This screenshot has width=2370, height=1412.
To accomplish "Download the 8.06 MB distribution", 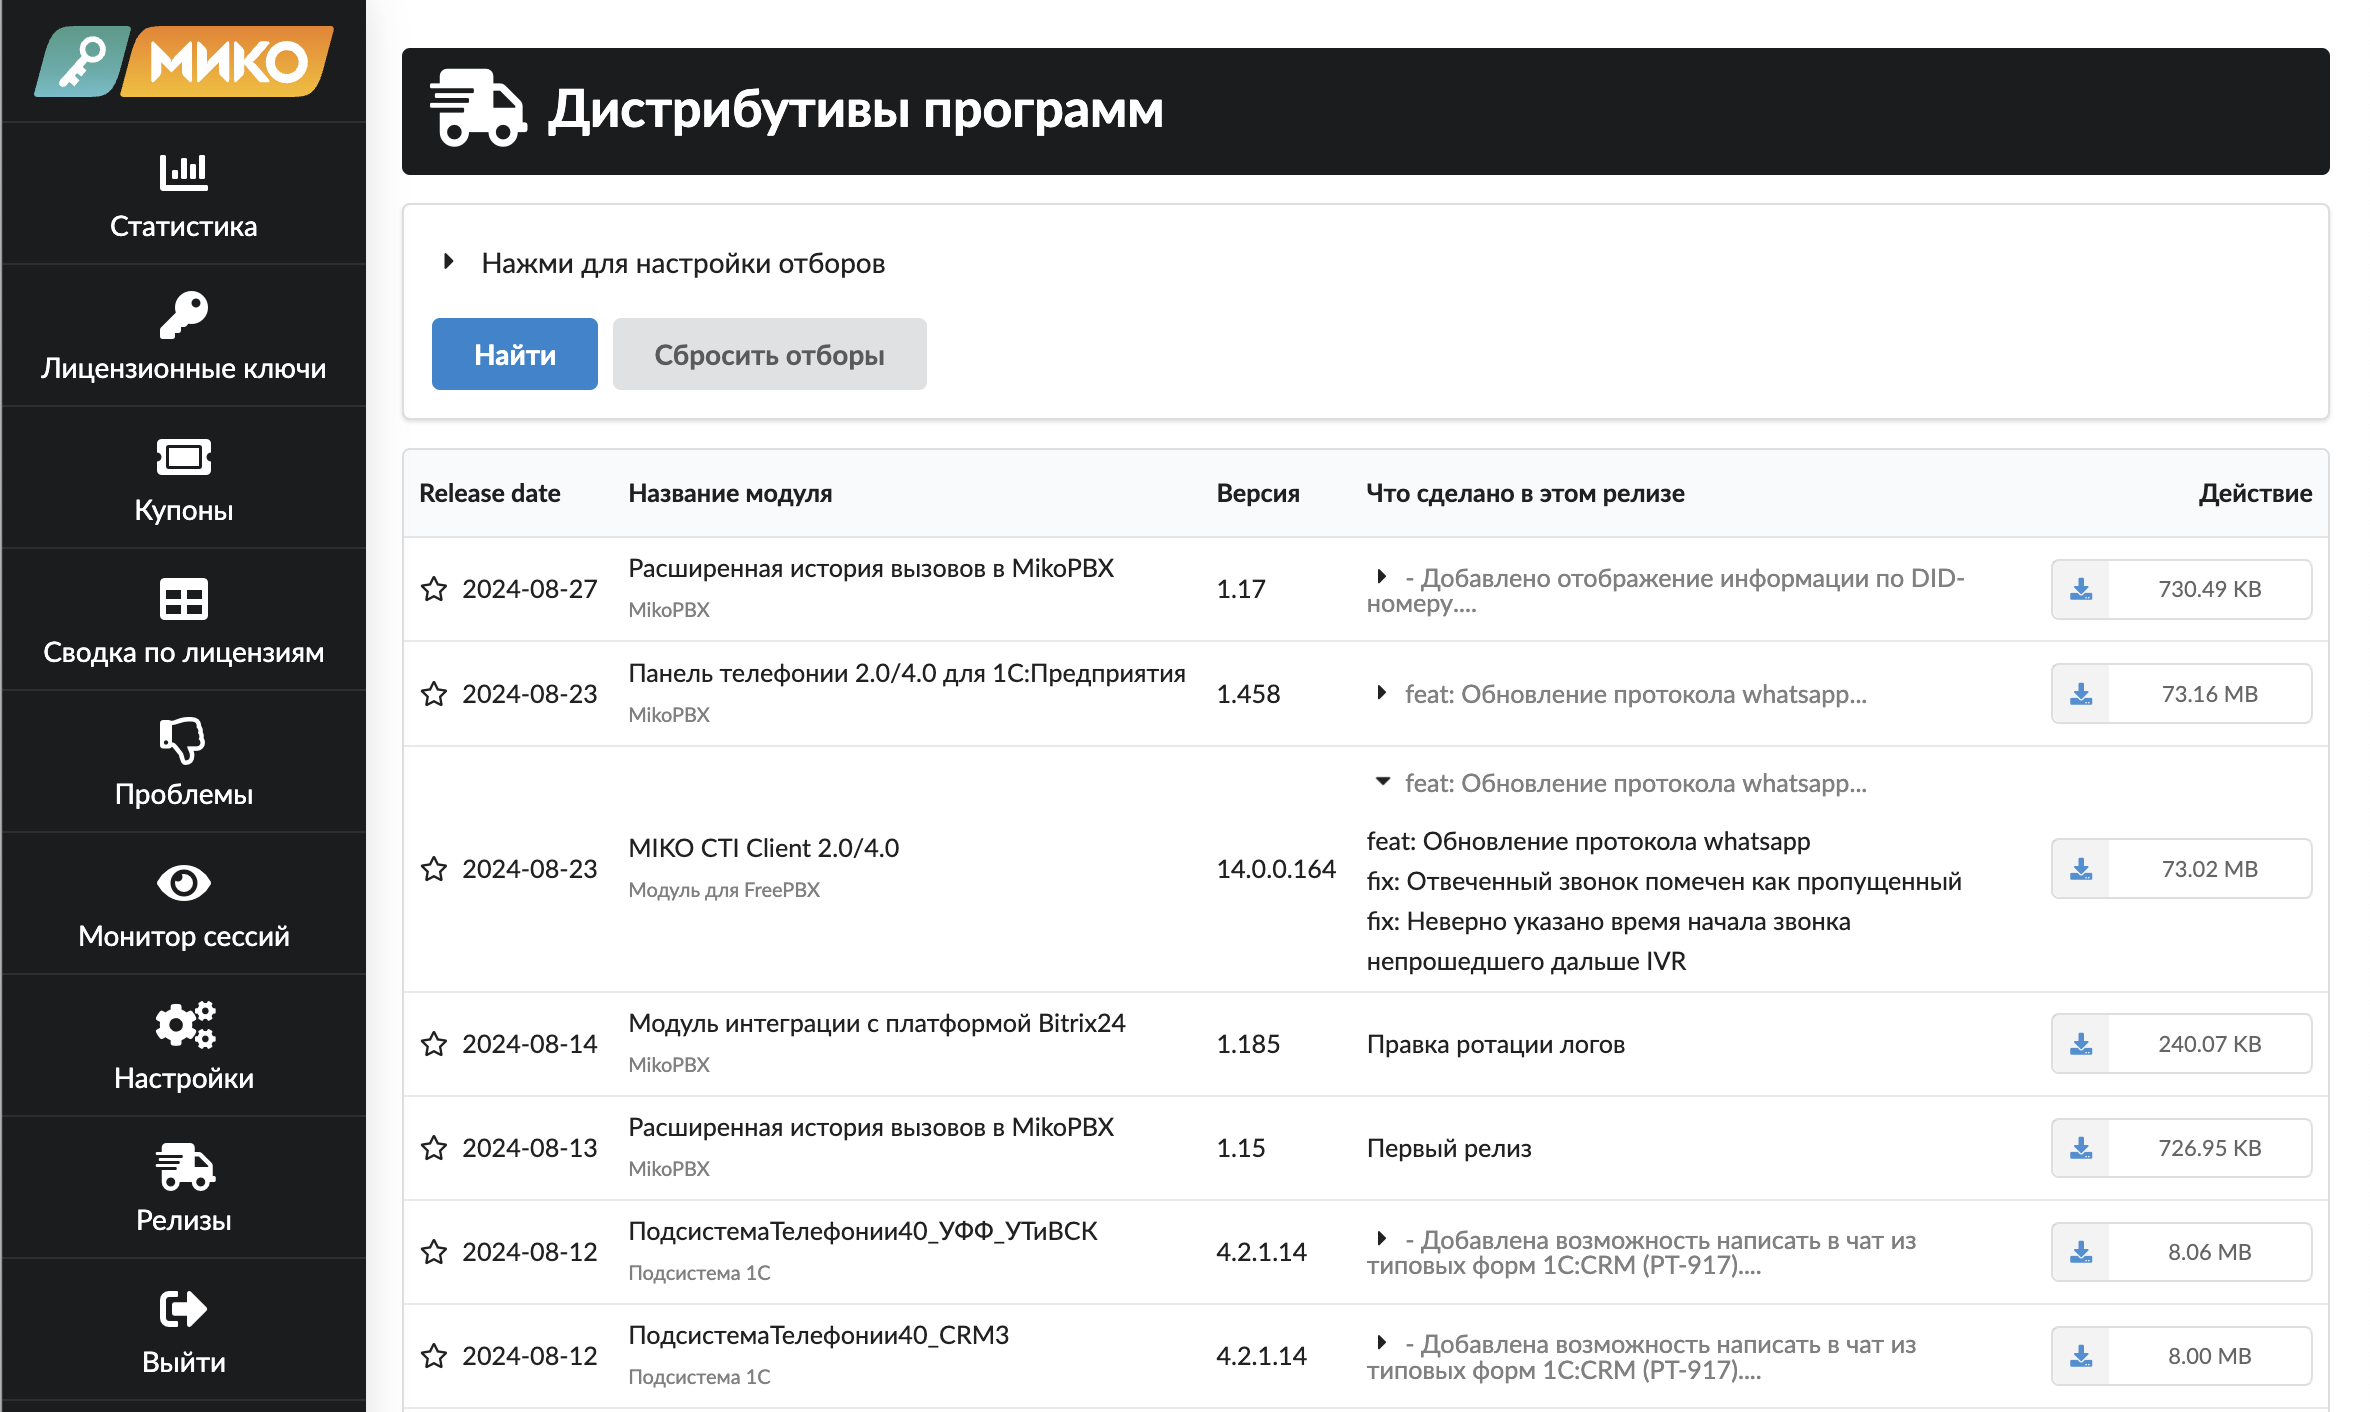I will pos(2182,1252).
